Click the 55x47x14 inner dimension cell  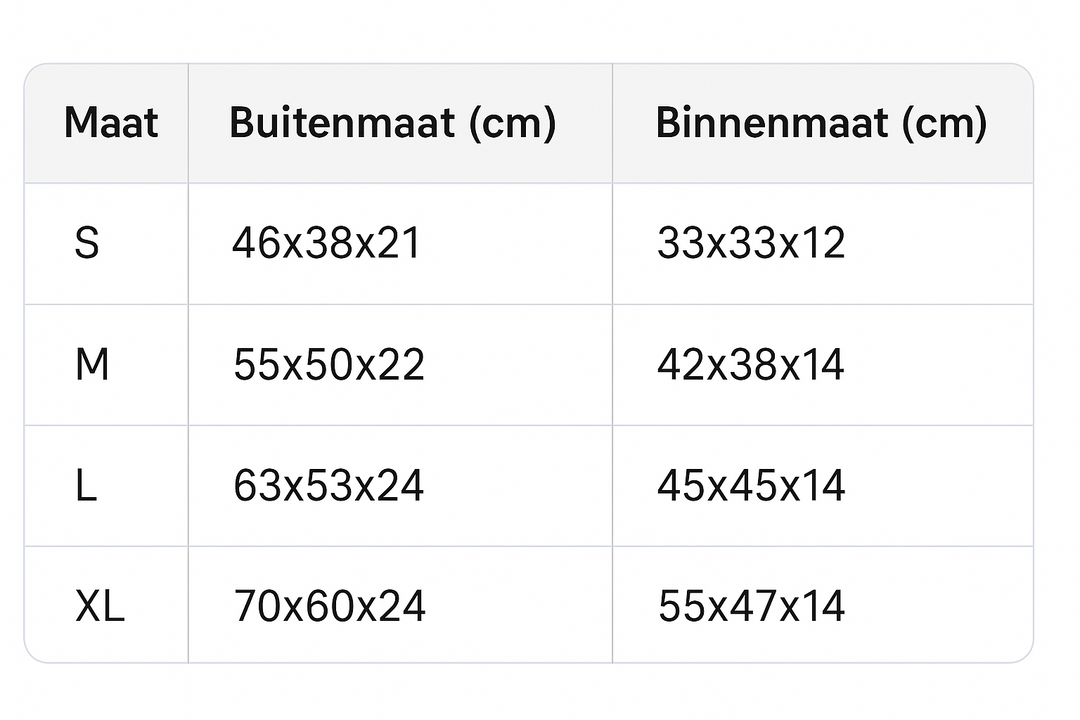click(x=752, y=606)
